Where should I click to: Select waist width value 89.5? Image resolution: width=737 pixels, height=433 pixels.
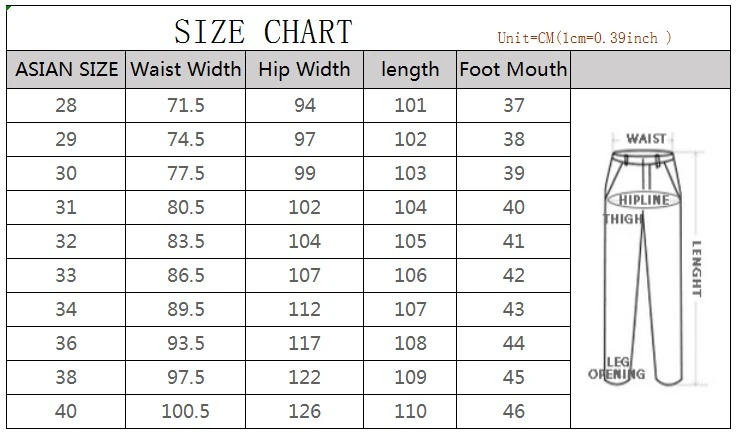pyautogui.click(x=186, y=309)
